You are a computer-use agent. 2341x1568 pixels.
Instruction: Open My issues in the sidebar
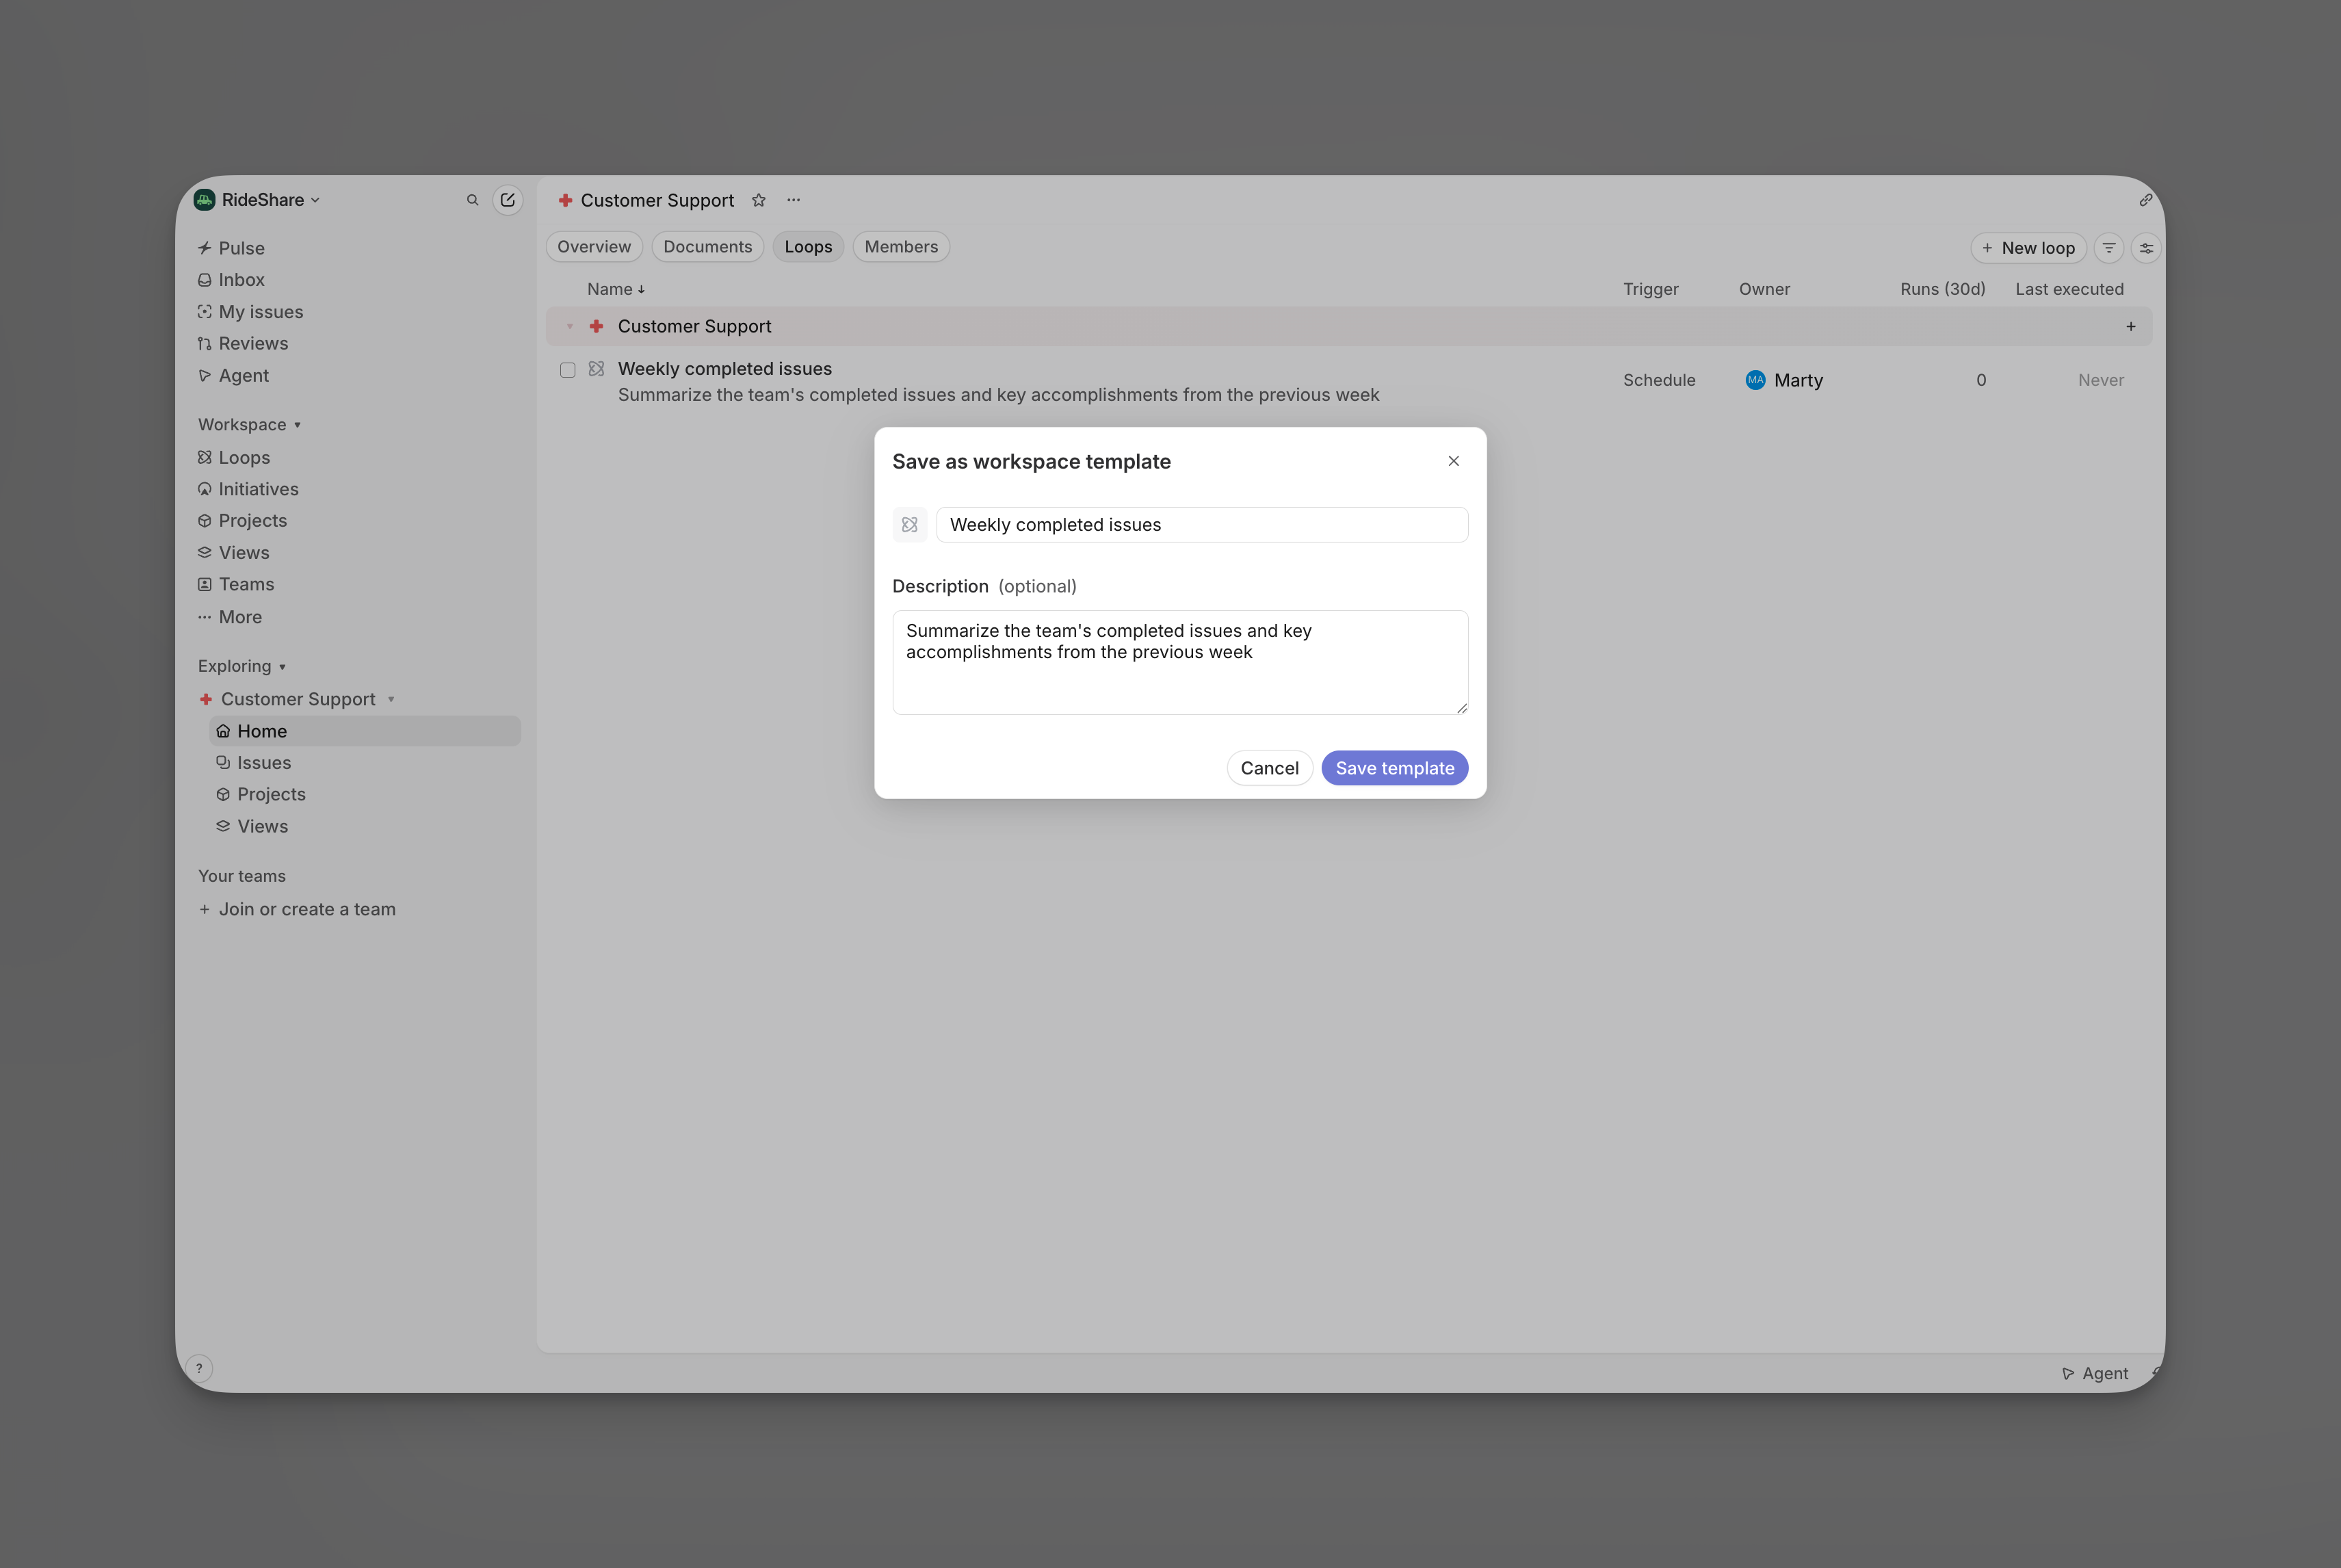tap(250, 312)
